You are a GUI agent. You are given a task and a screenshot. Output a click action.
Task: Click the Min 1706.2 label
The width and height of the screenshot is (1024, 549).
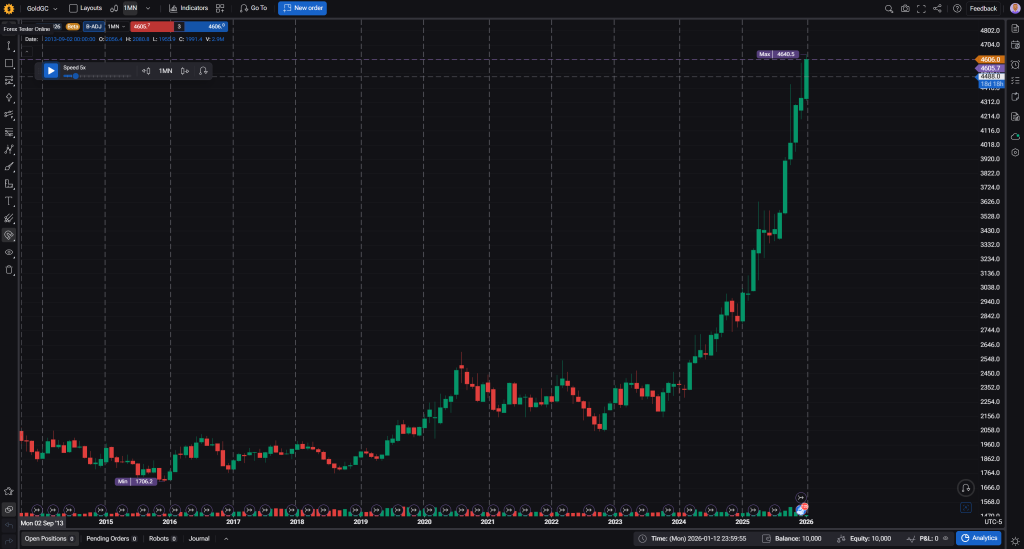136,482
